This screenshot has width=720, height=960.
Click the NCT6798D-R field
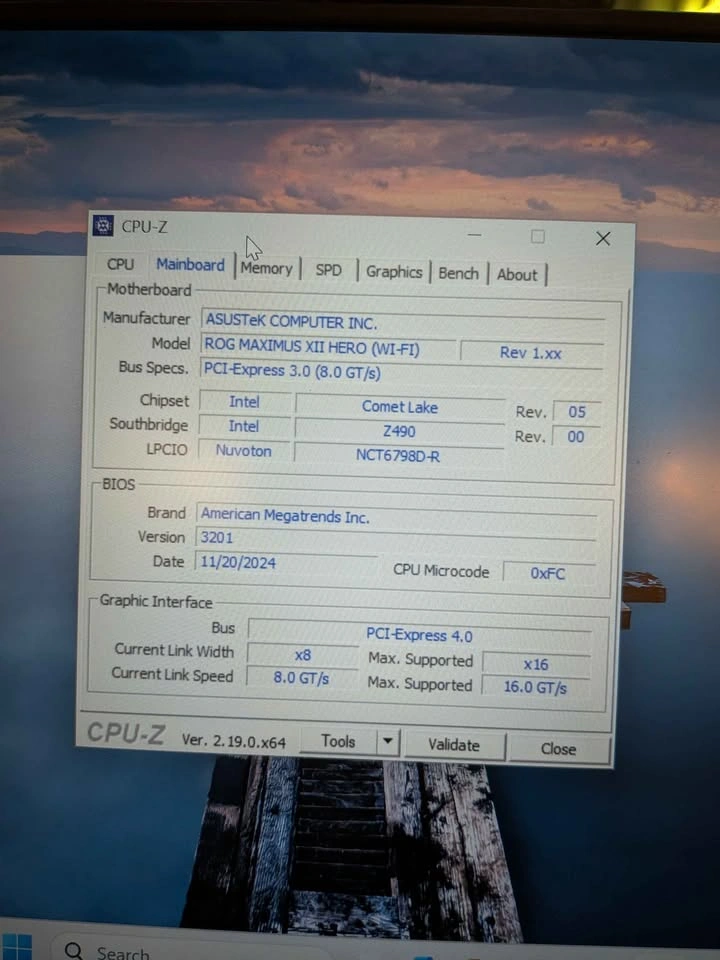click(398, 456)
